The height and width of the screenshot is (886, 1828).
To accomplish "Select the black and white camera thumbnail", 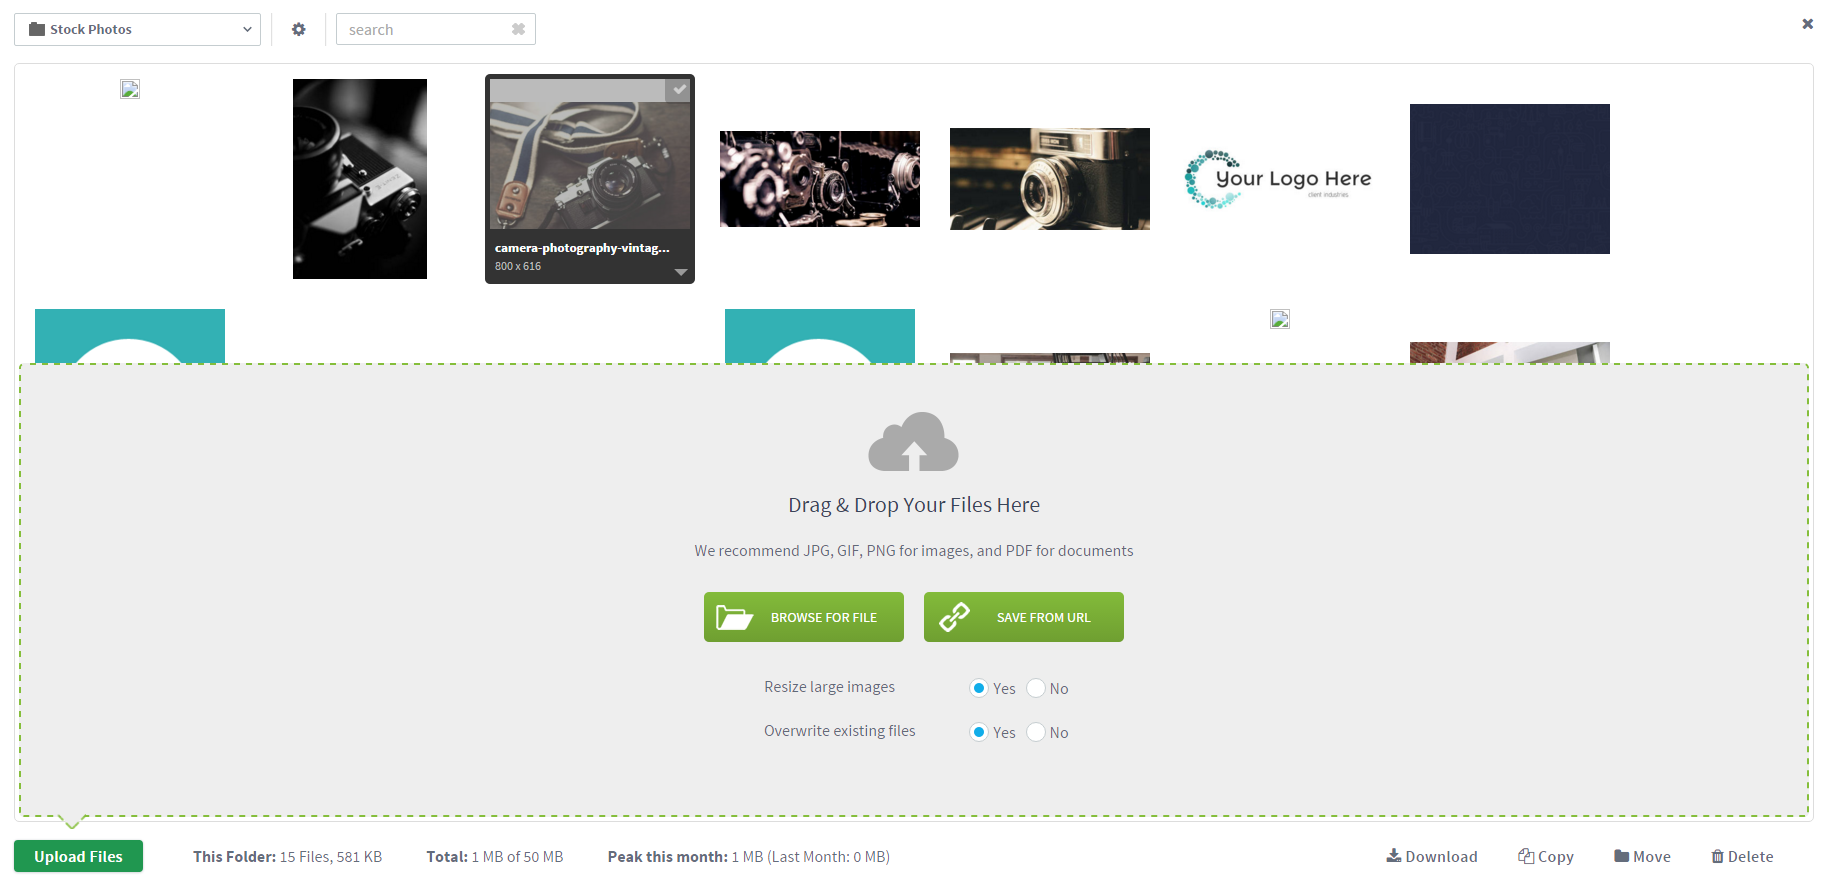I will 360,179.
